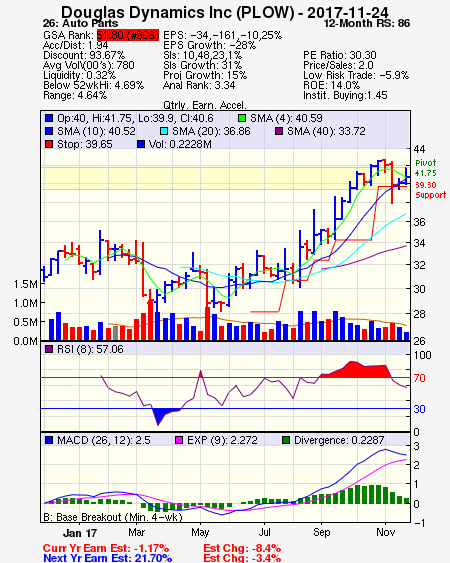The height and width of the screenshot is (563, 450).
Task: Click the magenta EXP (9) legend square
Action: (178, 440)
